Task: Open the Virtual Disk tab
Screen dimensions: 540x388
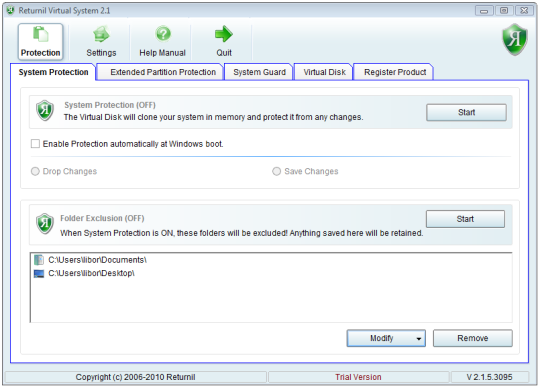Action: 324,72
